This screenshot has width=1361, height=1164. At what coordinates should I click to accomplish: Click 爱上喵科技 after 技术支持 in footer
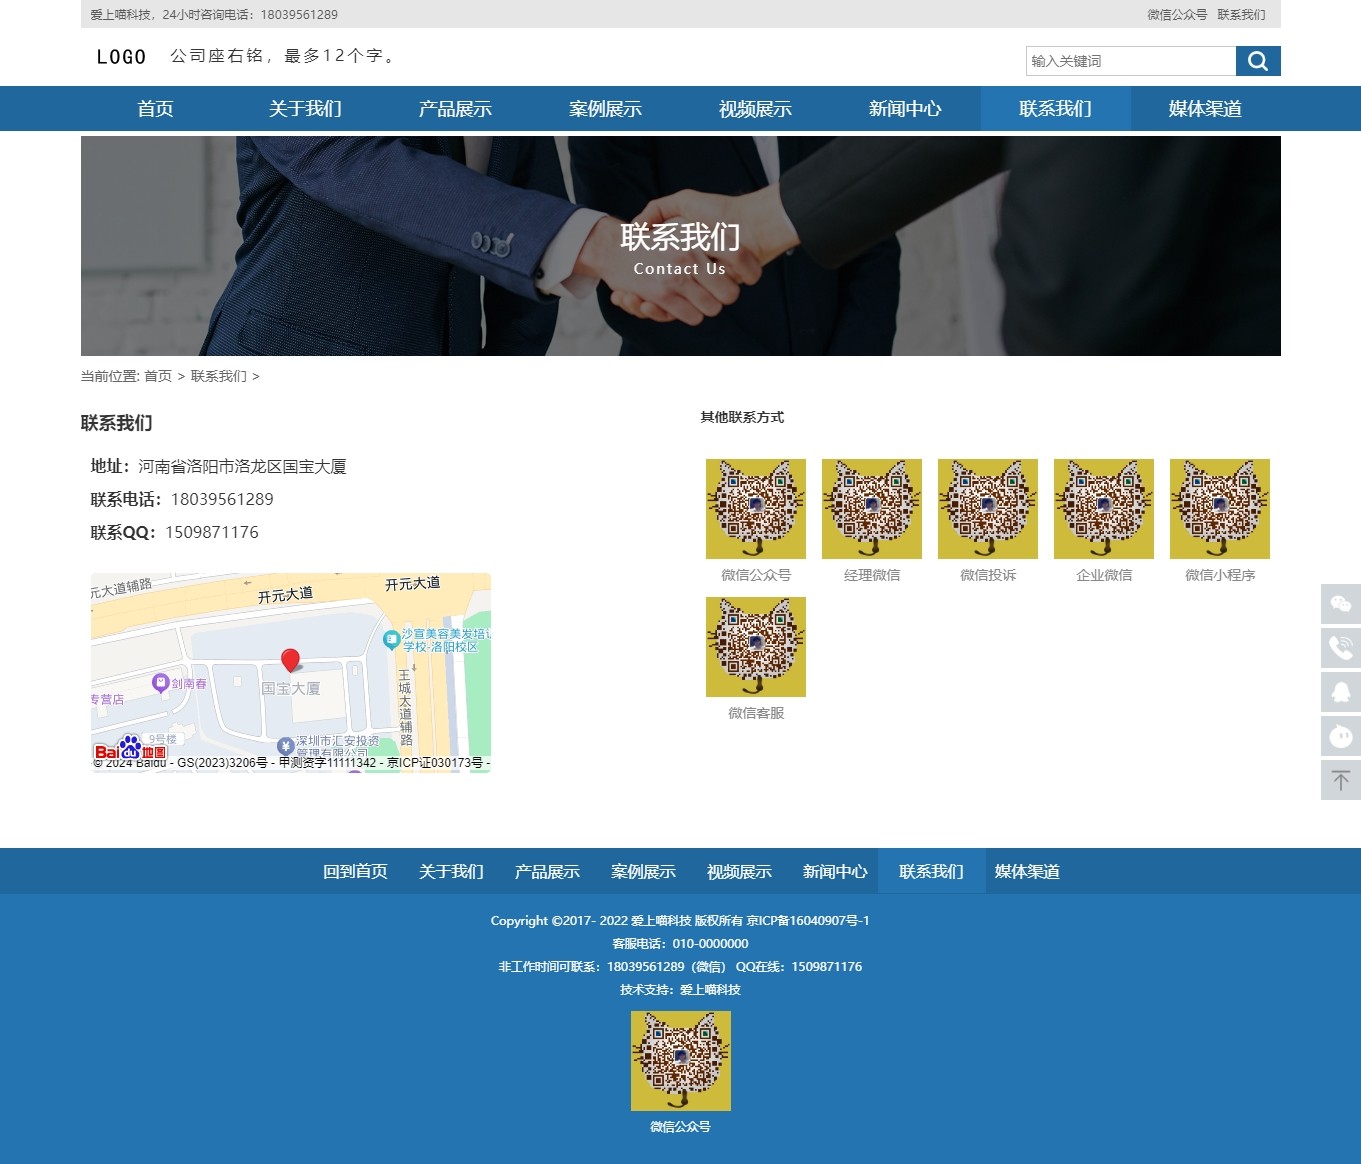[710, 990]
